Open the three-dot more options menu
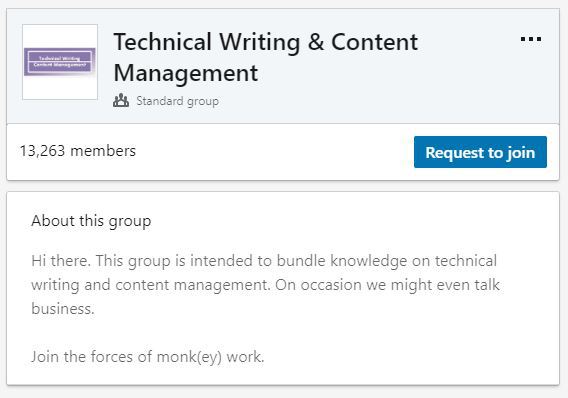The width and height of the screenshot is (568, 398). 531,39
